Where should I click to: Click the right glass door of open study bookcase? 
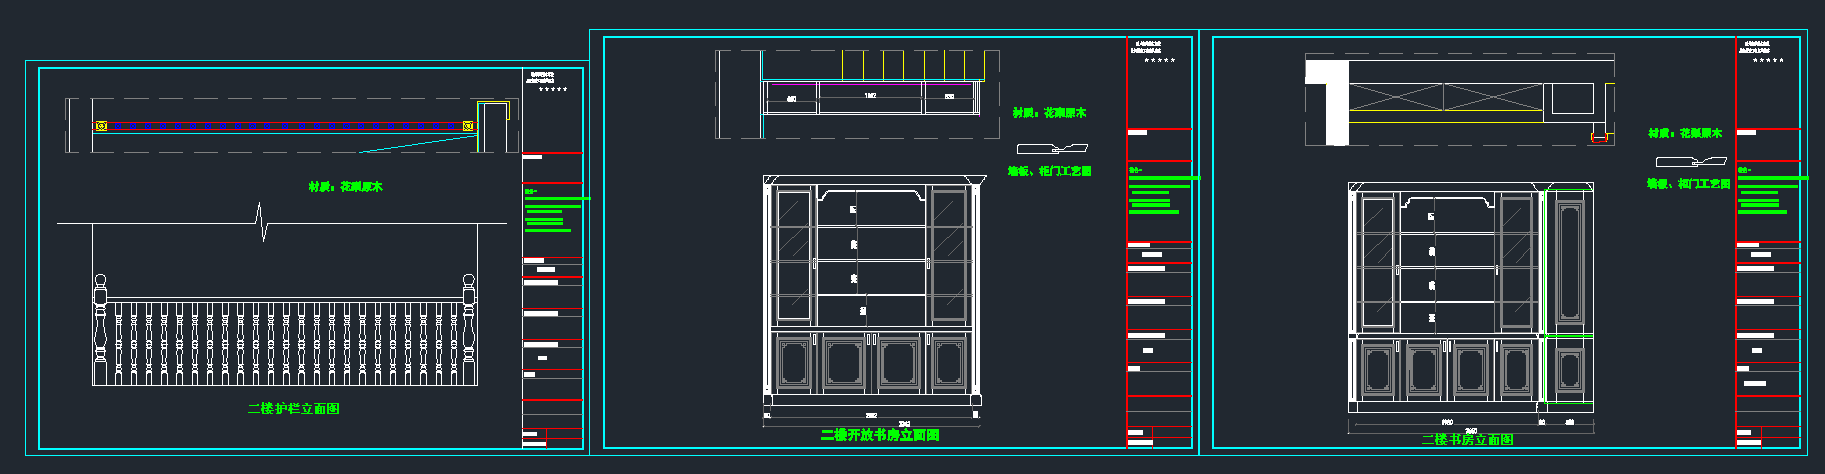947,255
